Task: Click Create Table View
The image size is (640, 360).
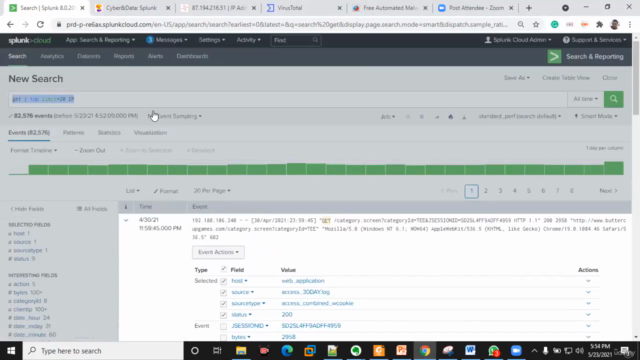Action: tap(566, 78)
